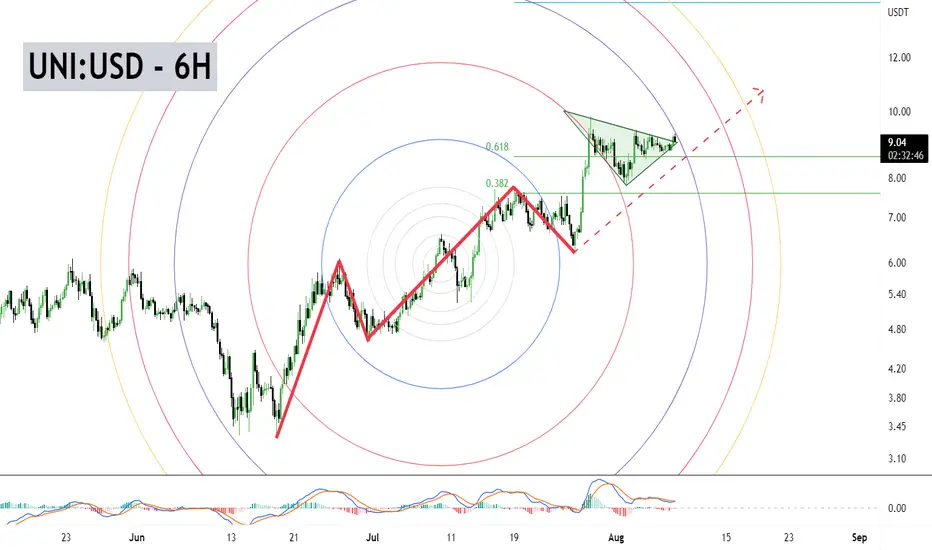Click the 13 date label on time axis
The height and width of the screenshot is (550, 932).
(x=231, y=538)
